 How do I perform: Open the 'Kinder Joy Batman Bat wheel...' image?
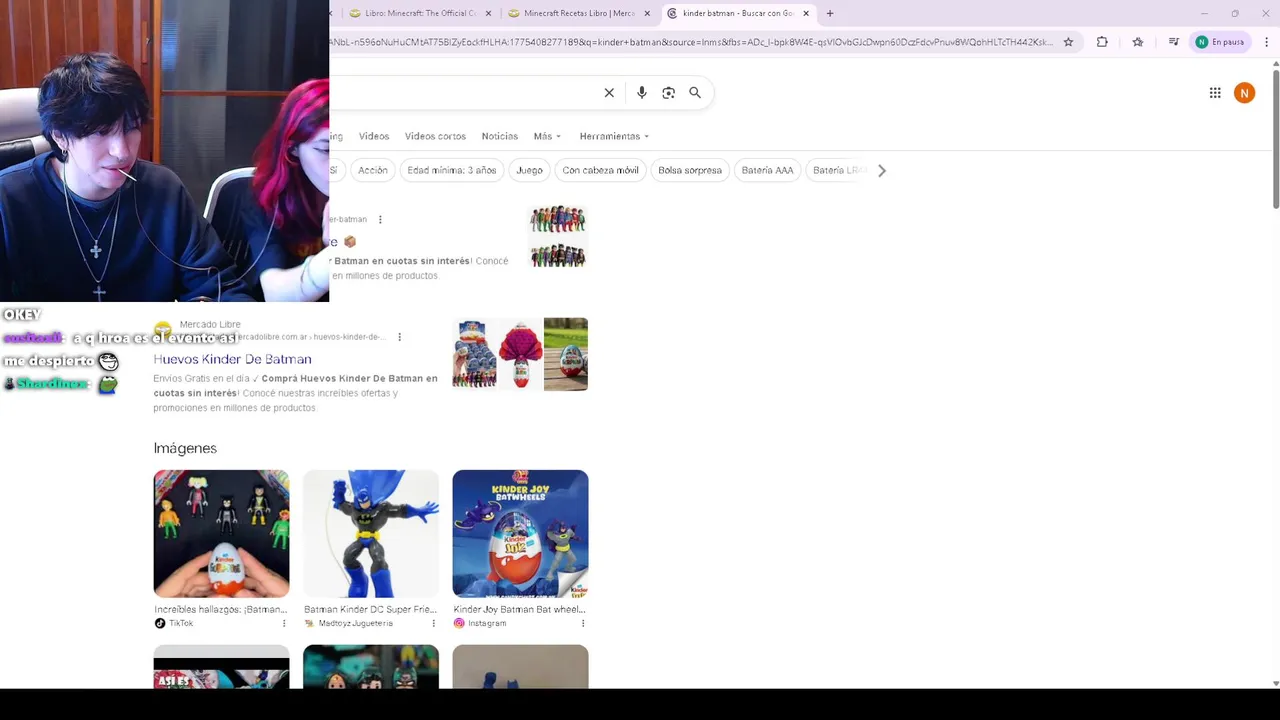click(x=520, y=534)
